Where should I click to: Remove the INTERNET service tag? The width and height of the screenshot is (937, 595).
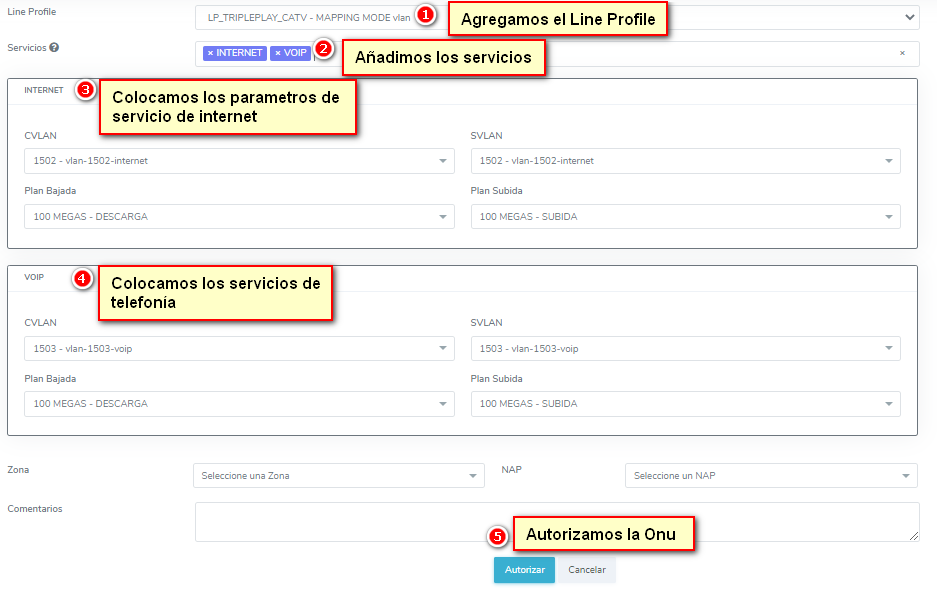click(x=210, y=53)
